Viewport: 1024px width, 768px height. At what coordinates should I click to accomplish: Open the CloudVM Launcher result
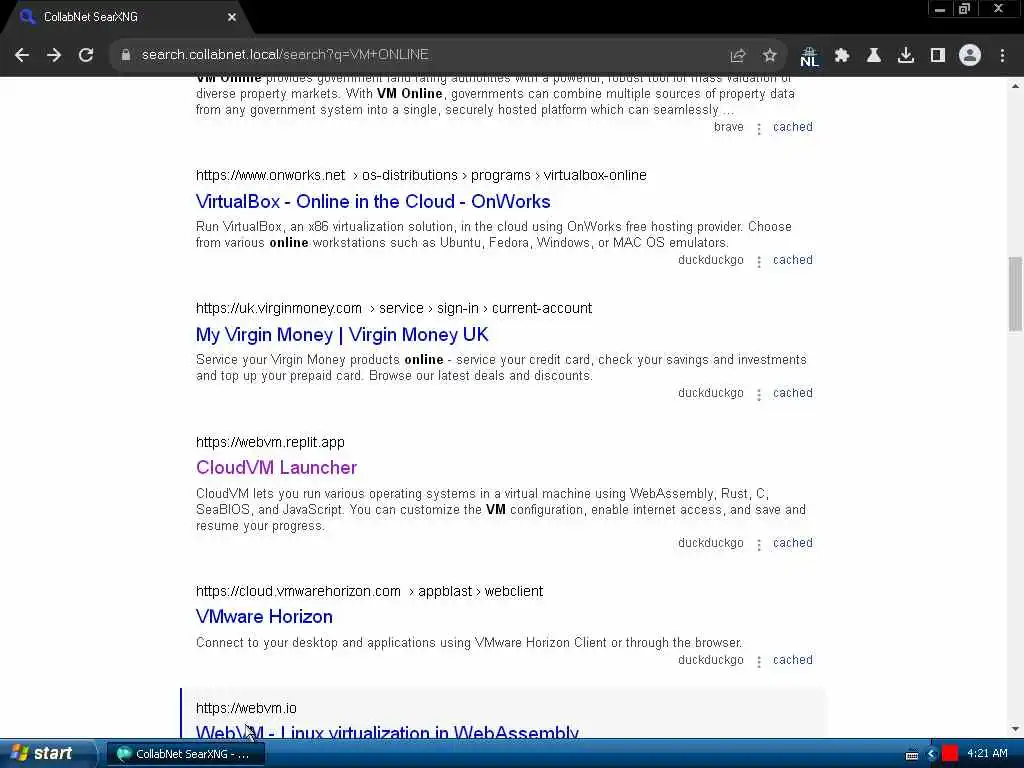tap(276, 468)
